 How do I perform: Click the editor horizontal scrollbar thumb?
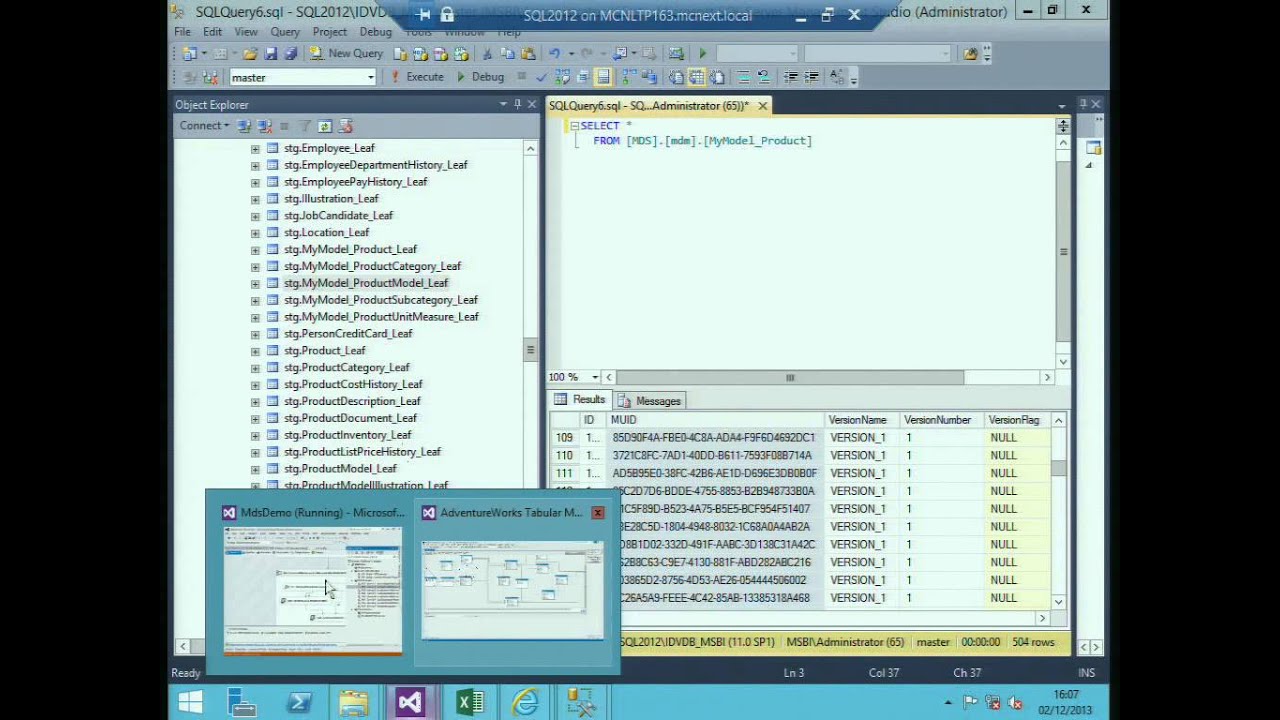(x=789, y=377)
